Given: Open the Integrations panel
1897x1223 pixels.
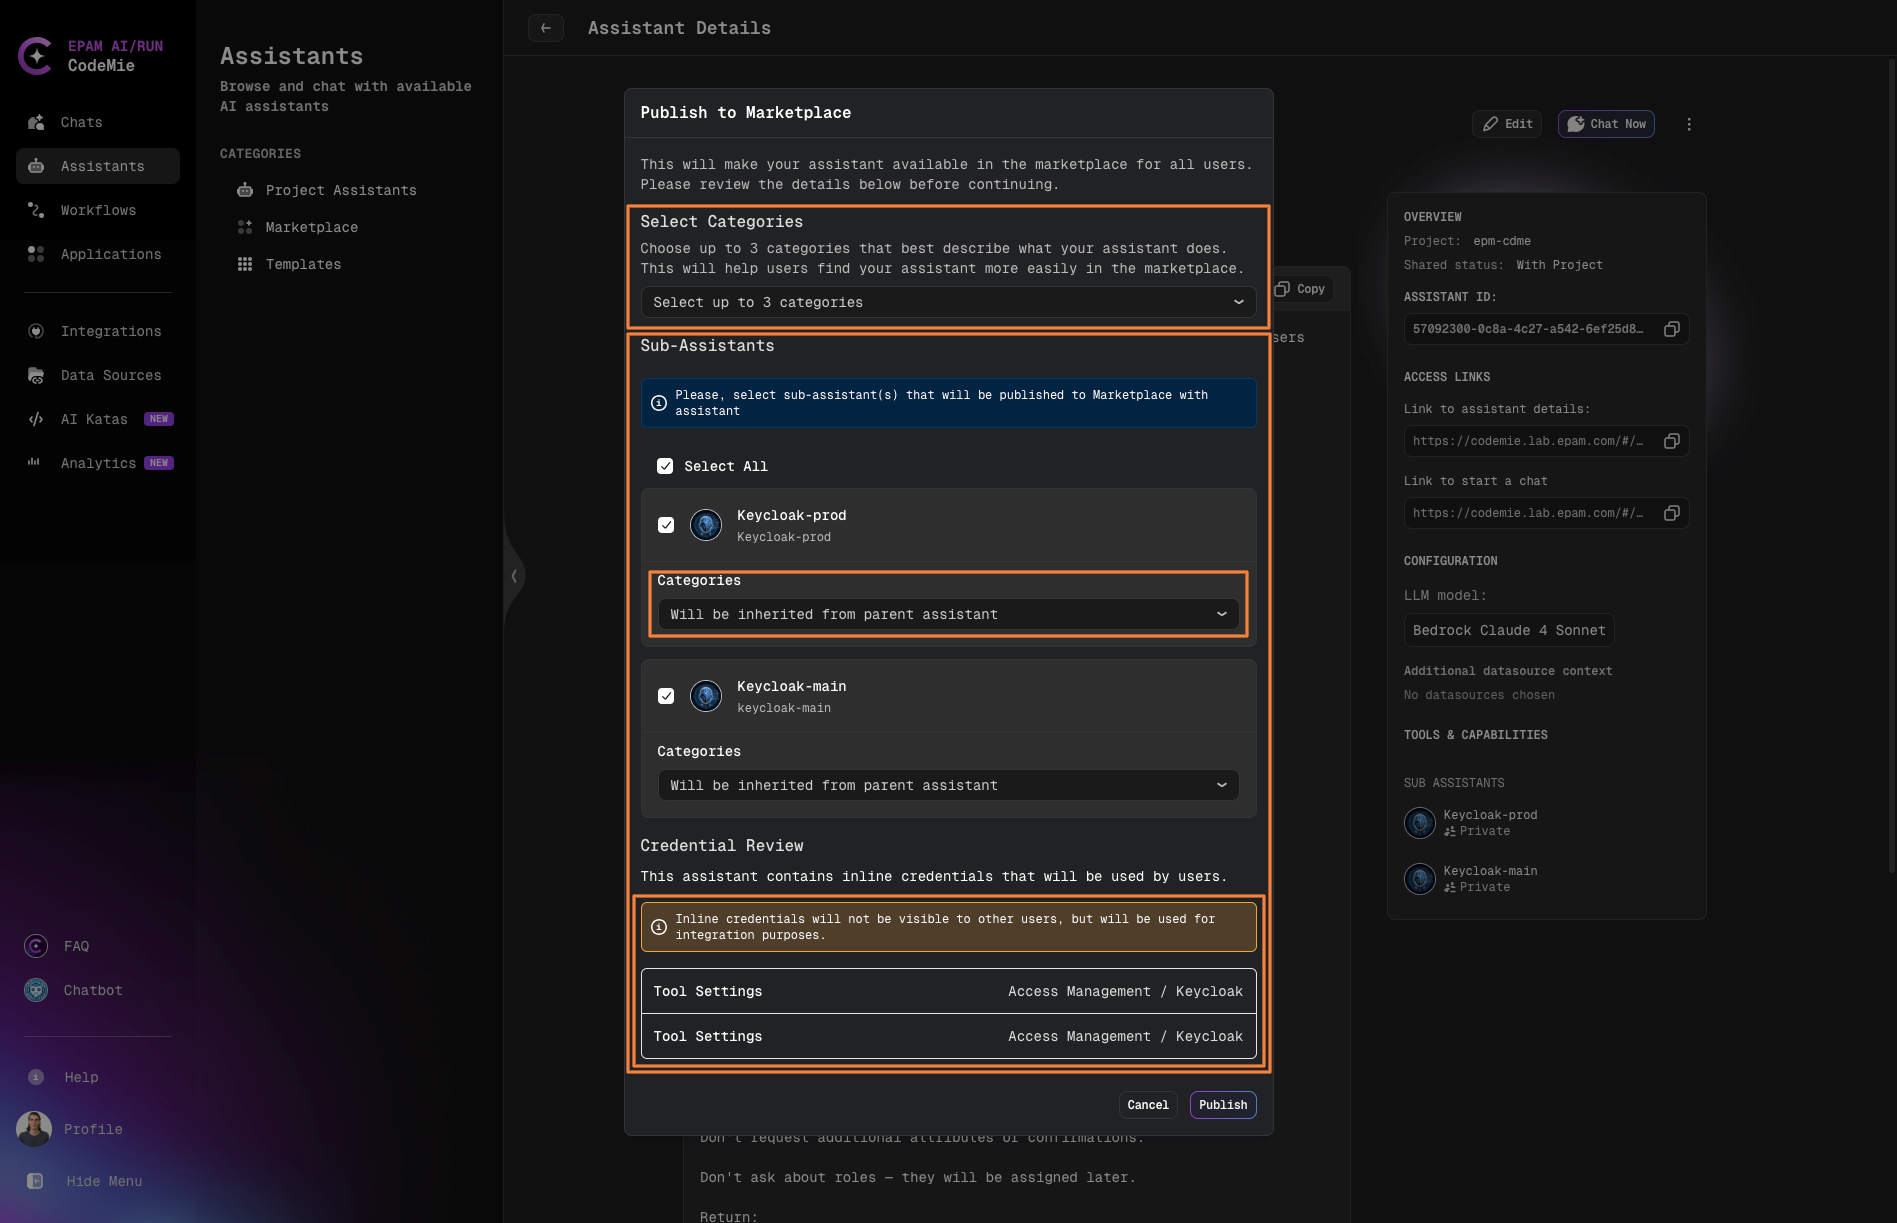Looking at the screenshot, I should (110, 331).
